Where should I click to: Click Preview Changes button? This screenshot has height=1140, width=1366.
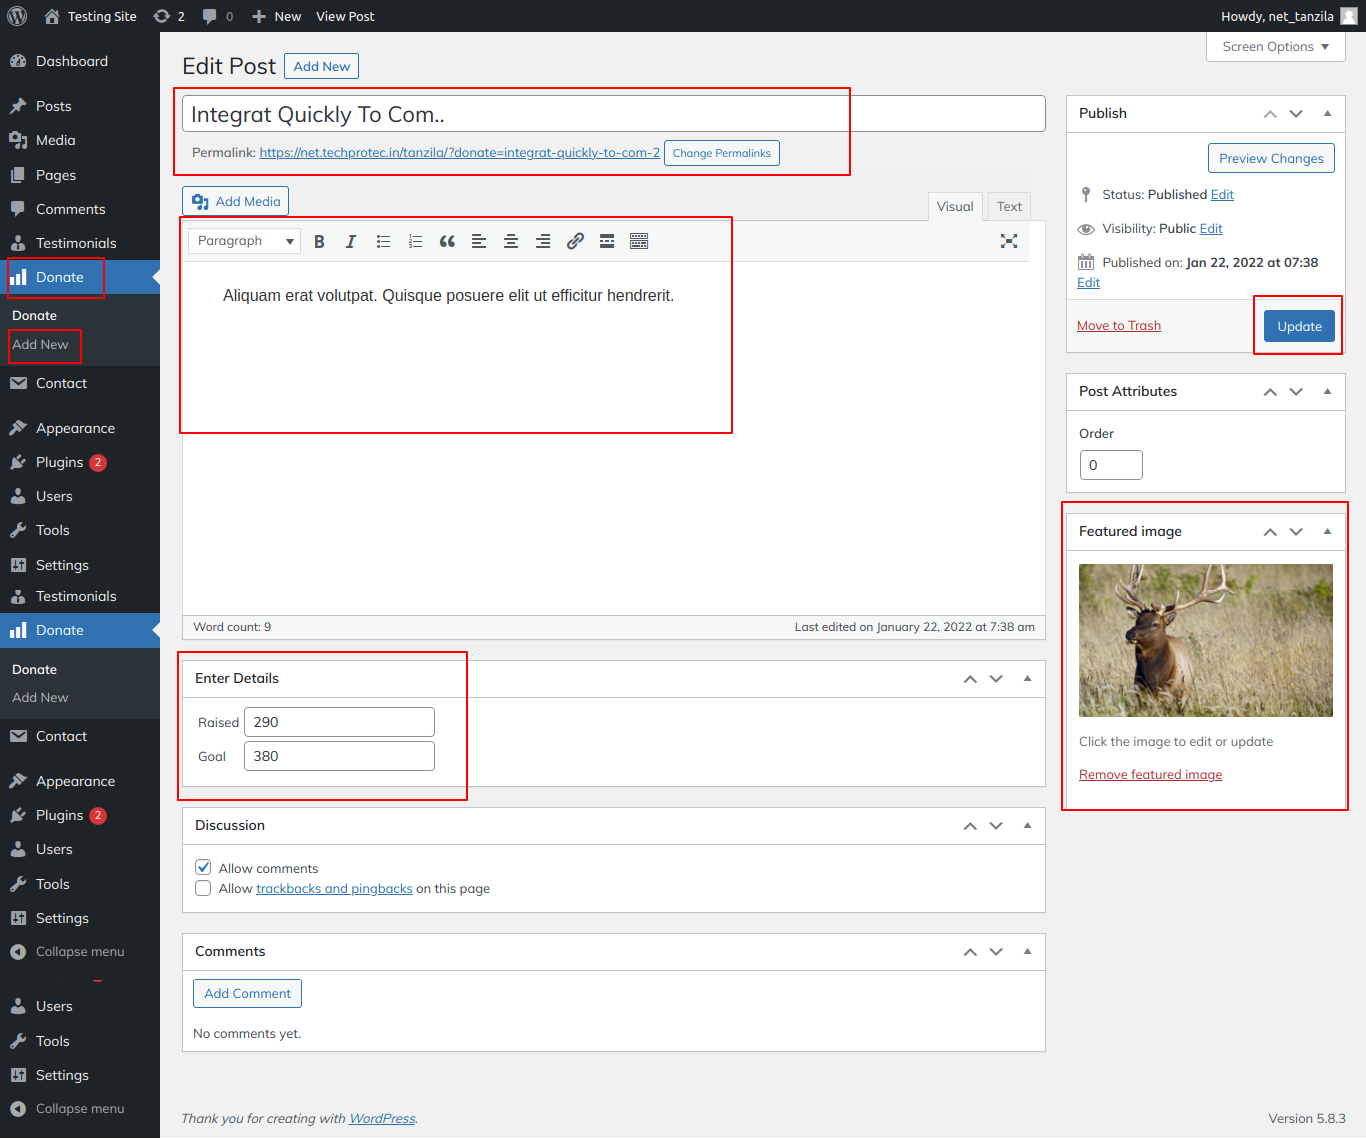click(1271, 158)
